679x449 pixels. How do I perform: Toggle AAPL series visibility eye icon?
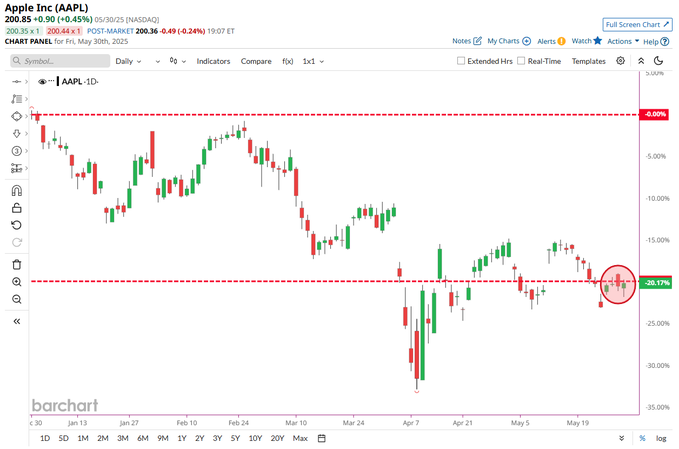42,81
